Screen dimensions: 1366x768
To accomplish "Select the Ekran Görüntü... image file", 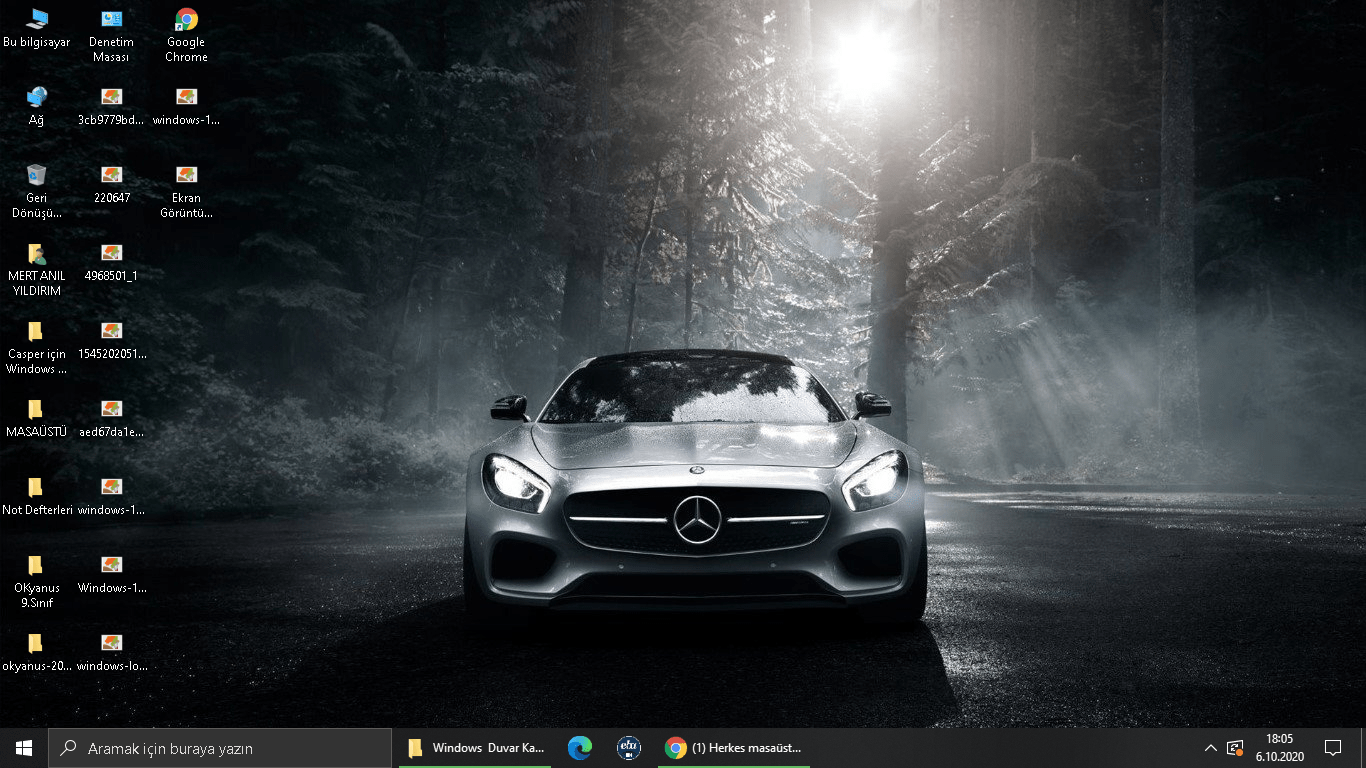I will (x=186, y=191).
